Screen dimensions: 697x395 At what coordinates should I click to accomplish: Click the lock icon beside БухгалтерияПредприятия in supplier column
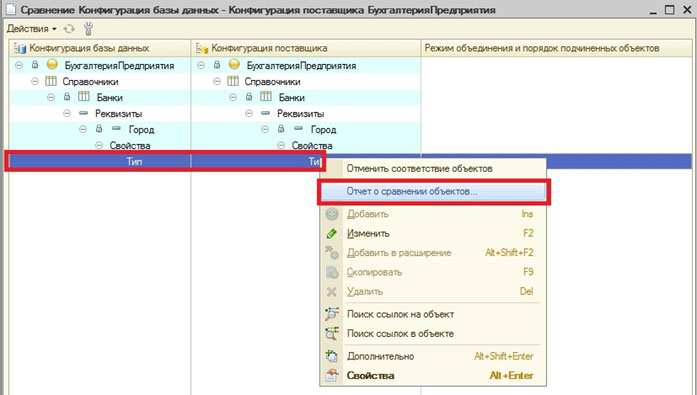pos(217,65)
